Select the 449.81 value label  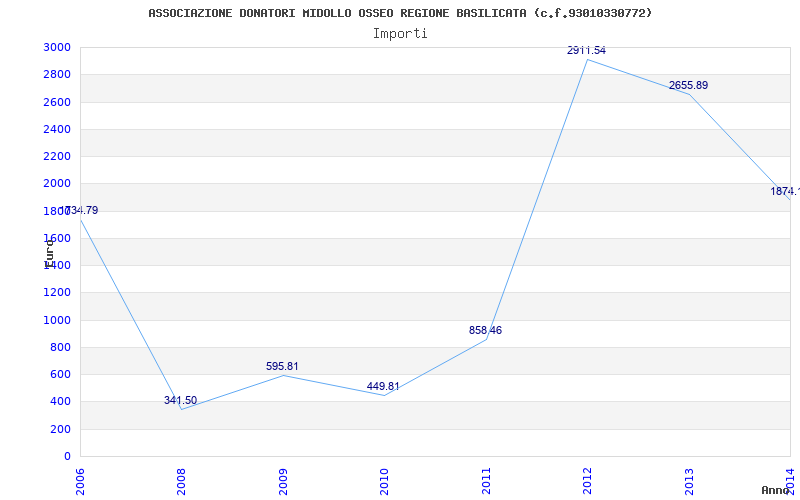(x=383, y=386)
